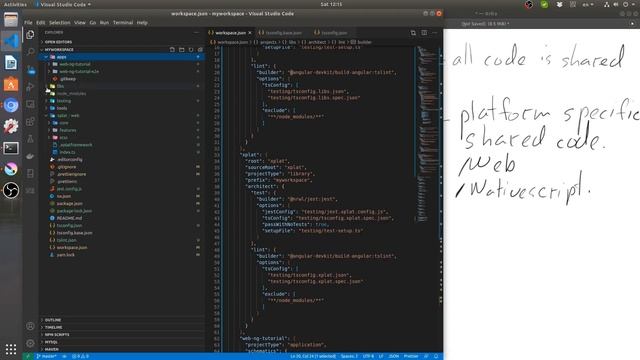Expand the TIMELINE panel
Image resolution: width=640 pixels, height=360 pixels.
point(122,327)
